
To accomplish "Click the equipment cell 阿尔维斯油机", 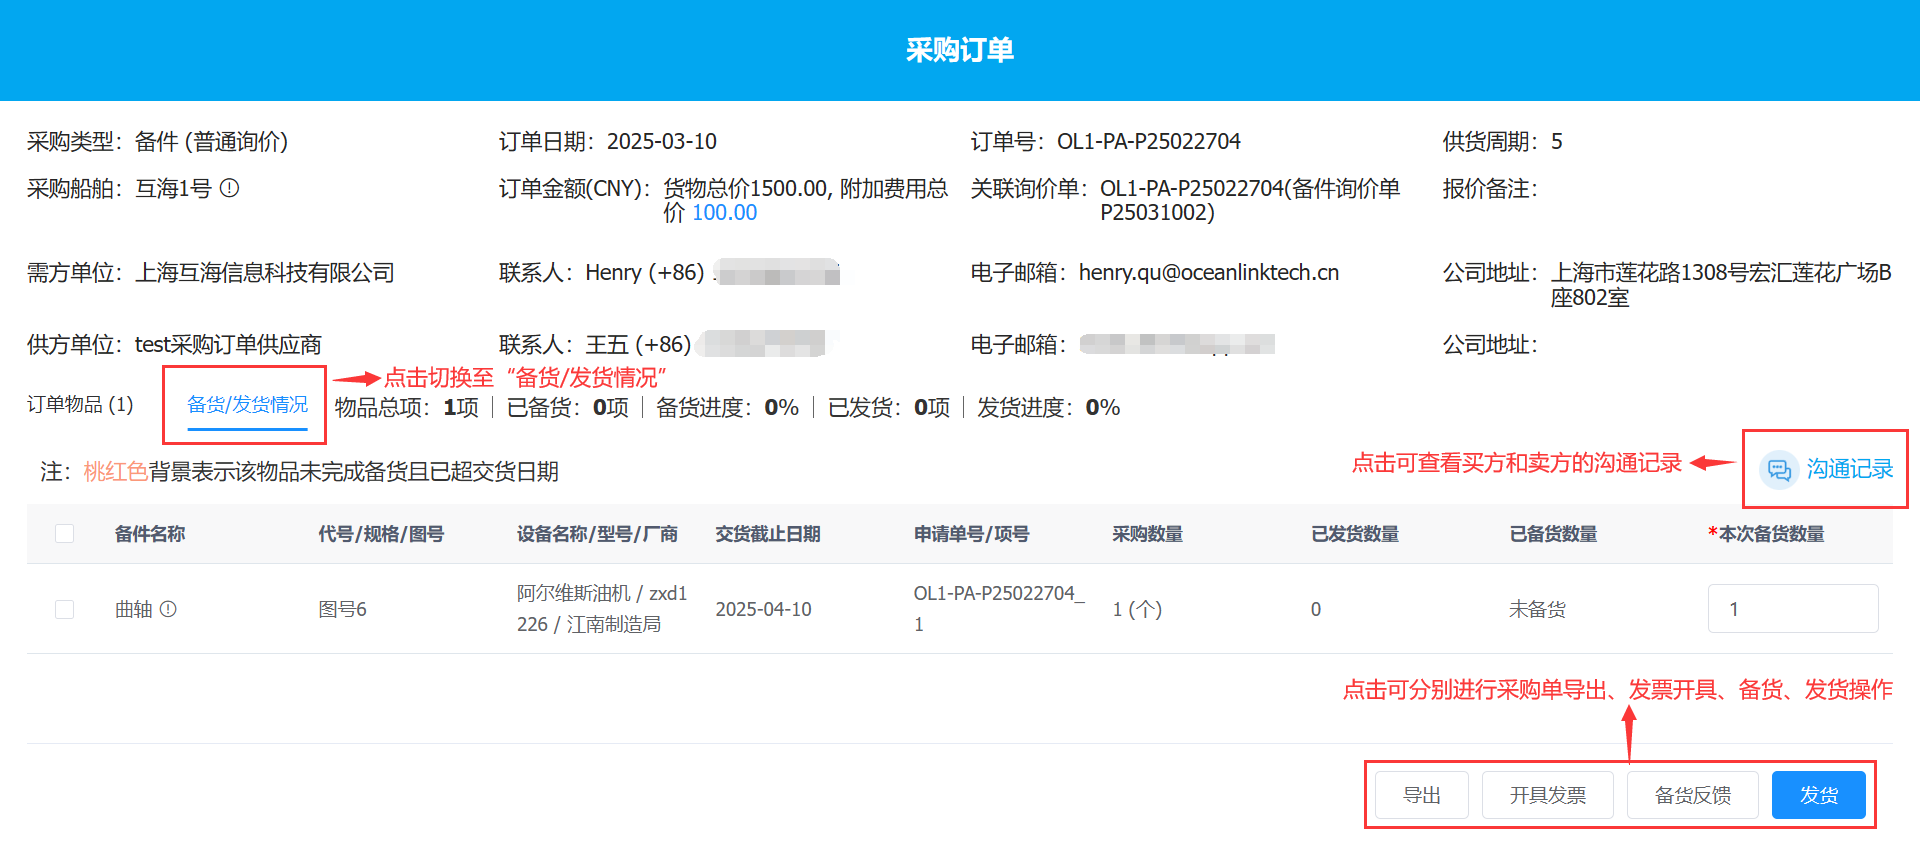I will point(602,608).
